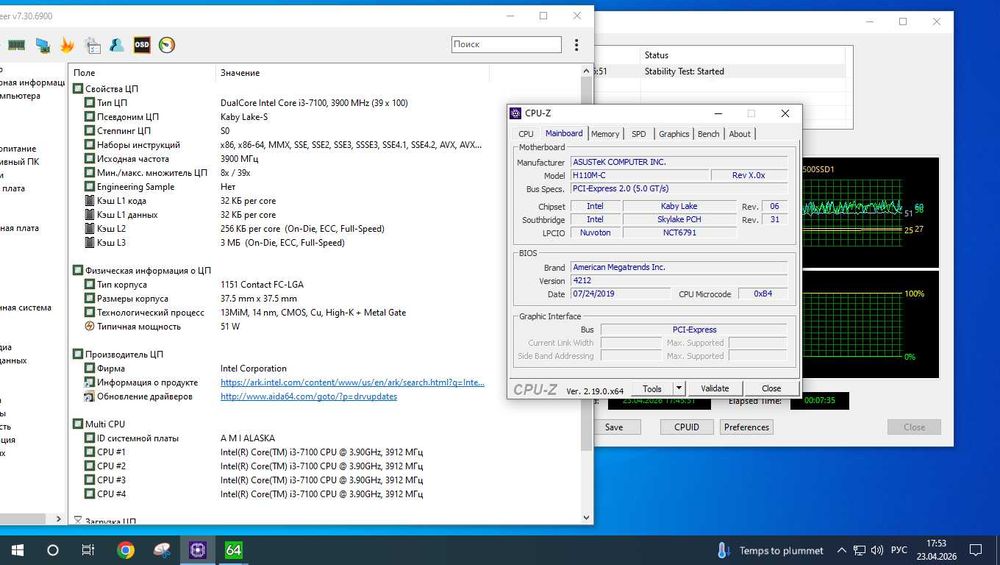Image resolution: width=1000 pixels, height=565 pixels.
Task: Click CPUID in the stability test window
Action: click(x=686, y=427)
